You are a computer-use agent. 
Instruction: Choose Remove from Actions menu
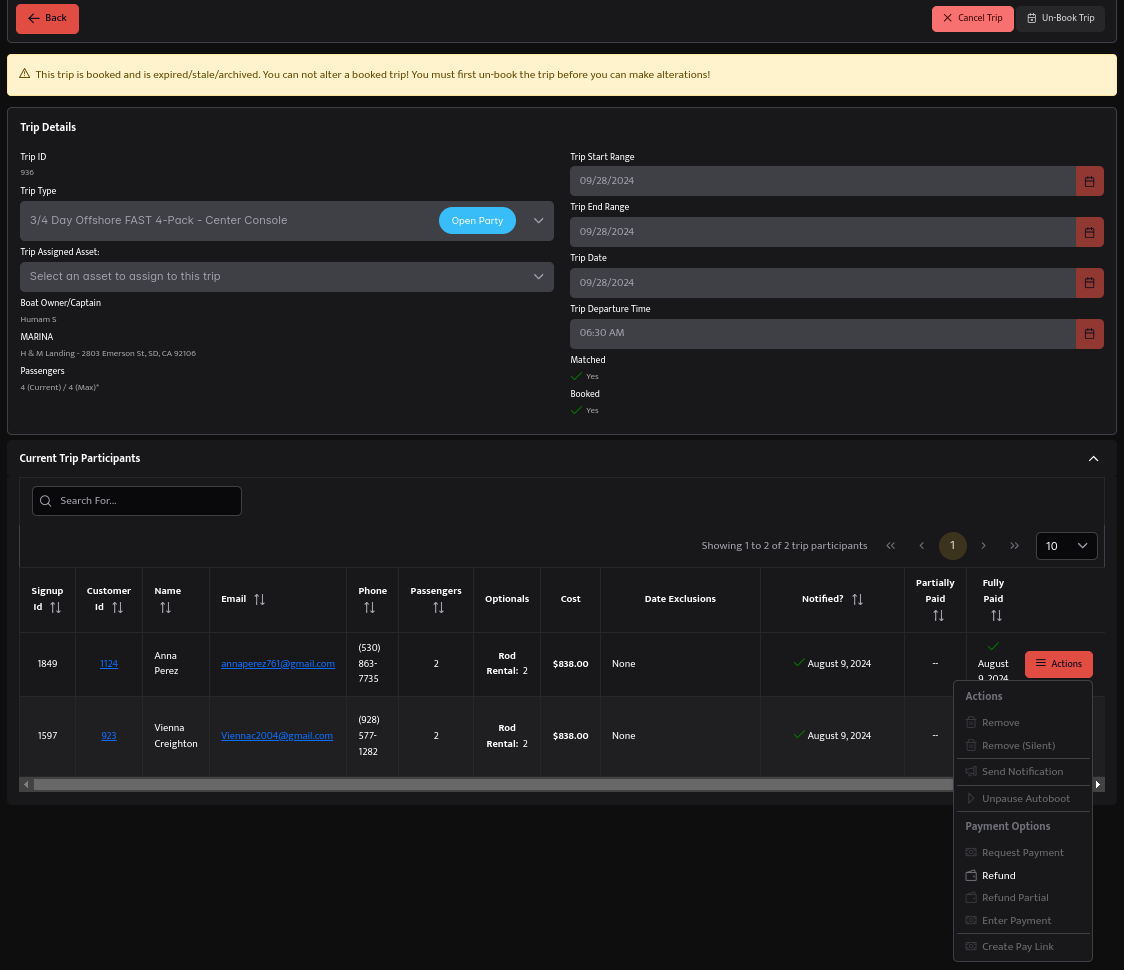[1023, 723]
